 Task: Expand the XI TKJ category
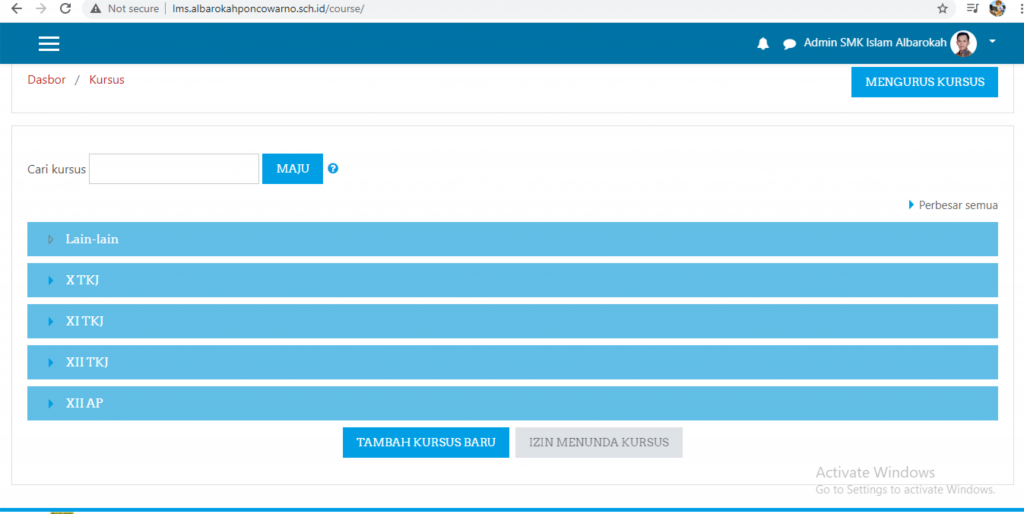[84, 321]
